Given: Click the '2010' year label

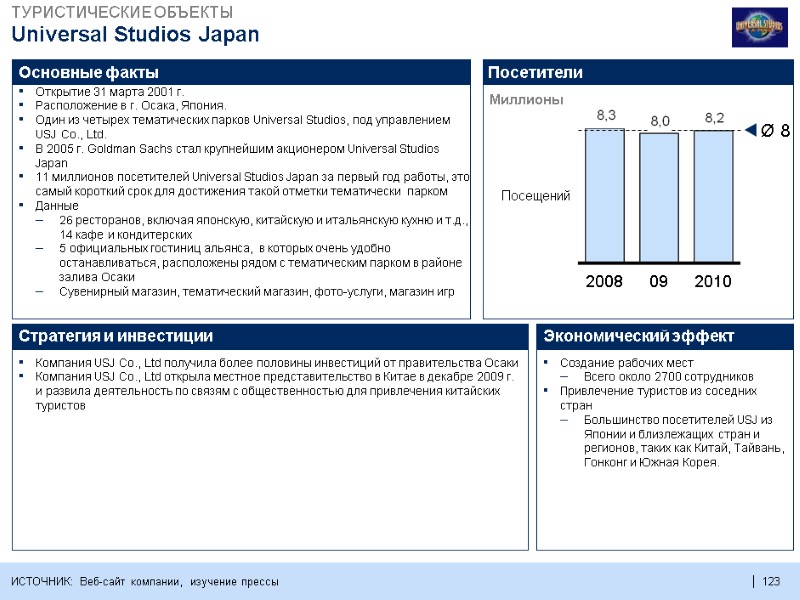Looking at the screenshot, I should [x=713, y=281].
